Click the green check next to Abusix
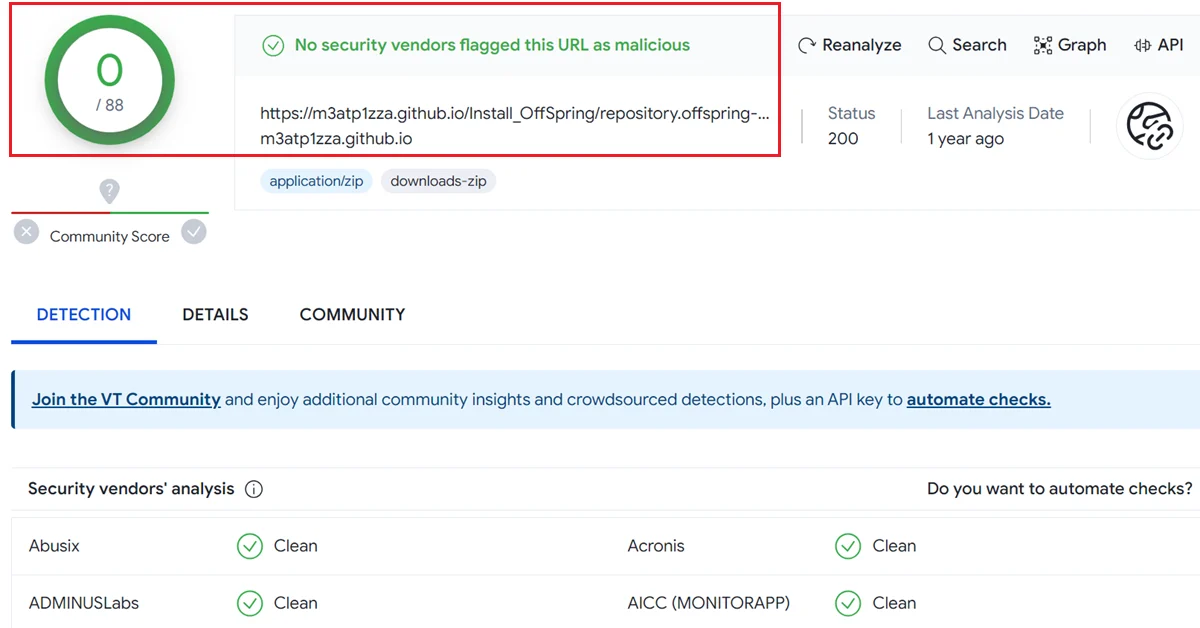The width and height of the screenshot is (1200, 628). (249, 546)
